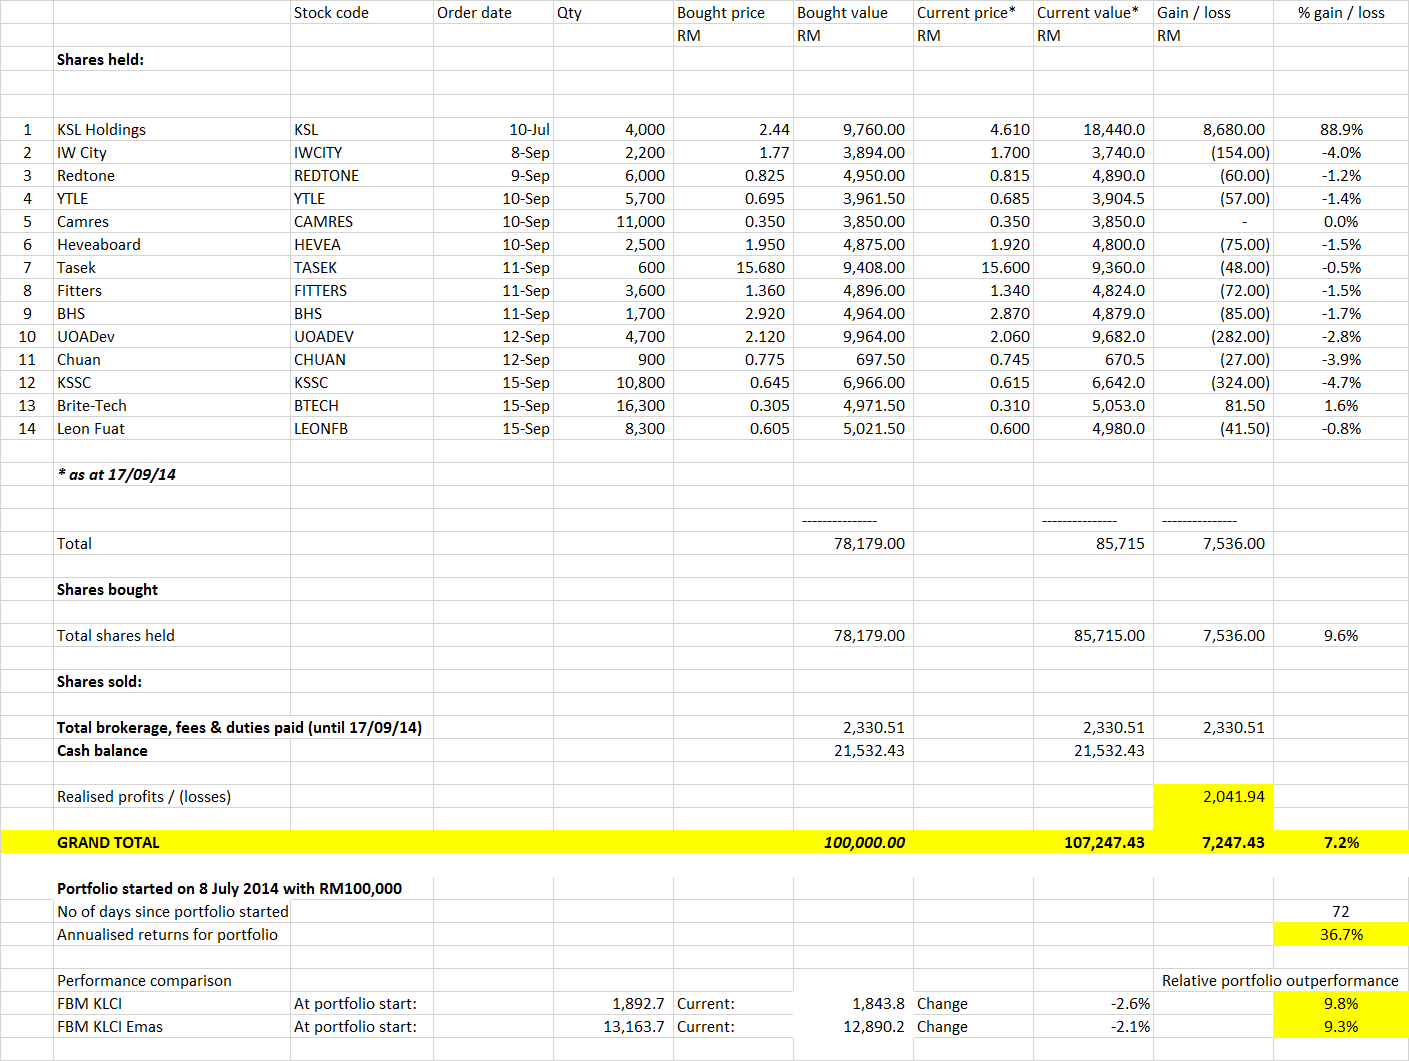
Task: Select the '* as at 17/09/14' note
Action: click(x=116, y=475)
